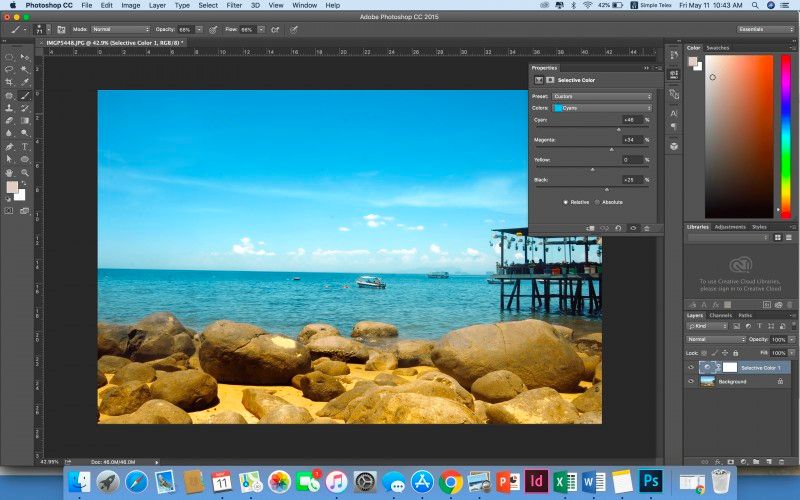Click the rainbow hue strip in Color panel
The image size is (800, 500).
(786, 136)
